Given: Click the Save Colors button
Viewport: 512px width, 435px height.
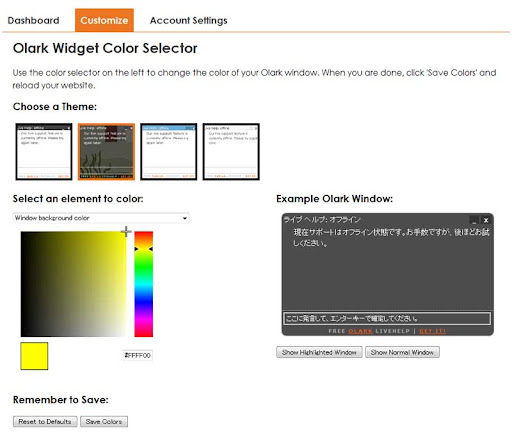Looking at the screenshot, I should click(104, 422).
